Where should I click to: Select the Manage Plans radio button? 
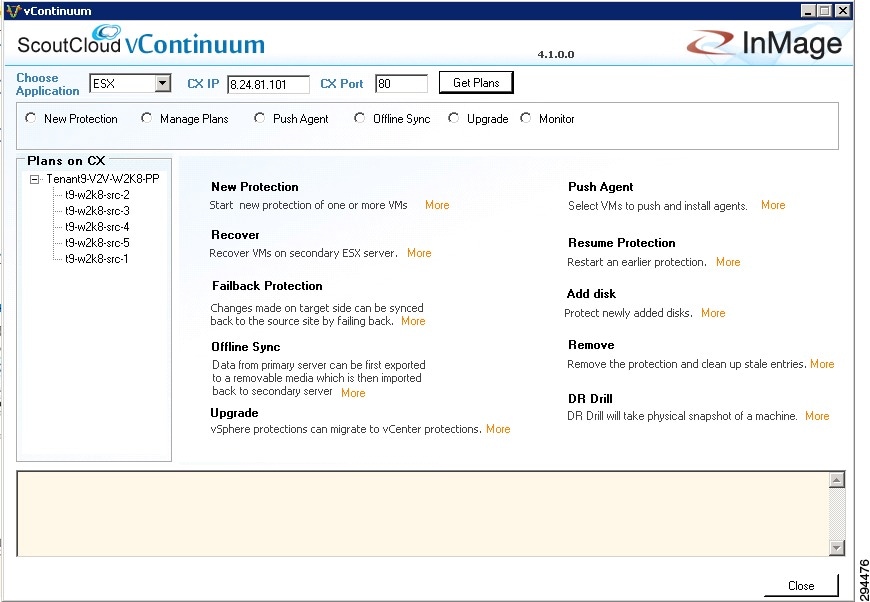(146, 118)
